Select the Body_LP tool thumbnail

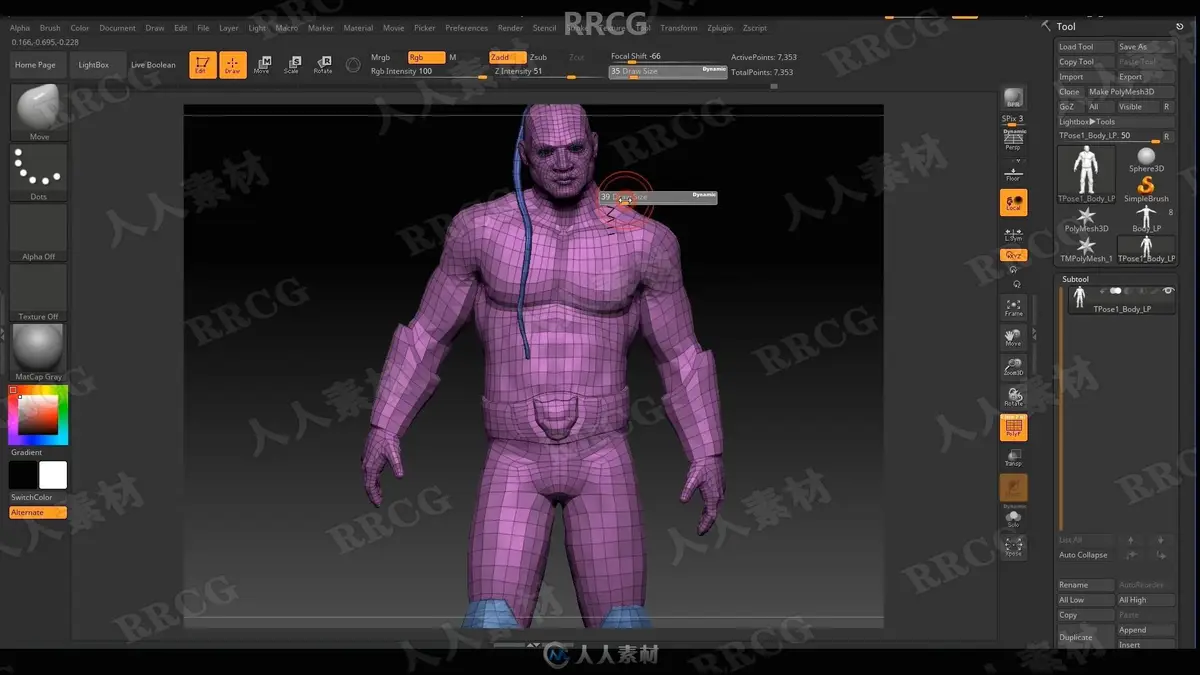1146,219
